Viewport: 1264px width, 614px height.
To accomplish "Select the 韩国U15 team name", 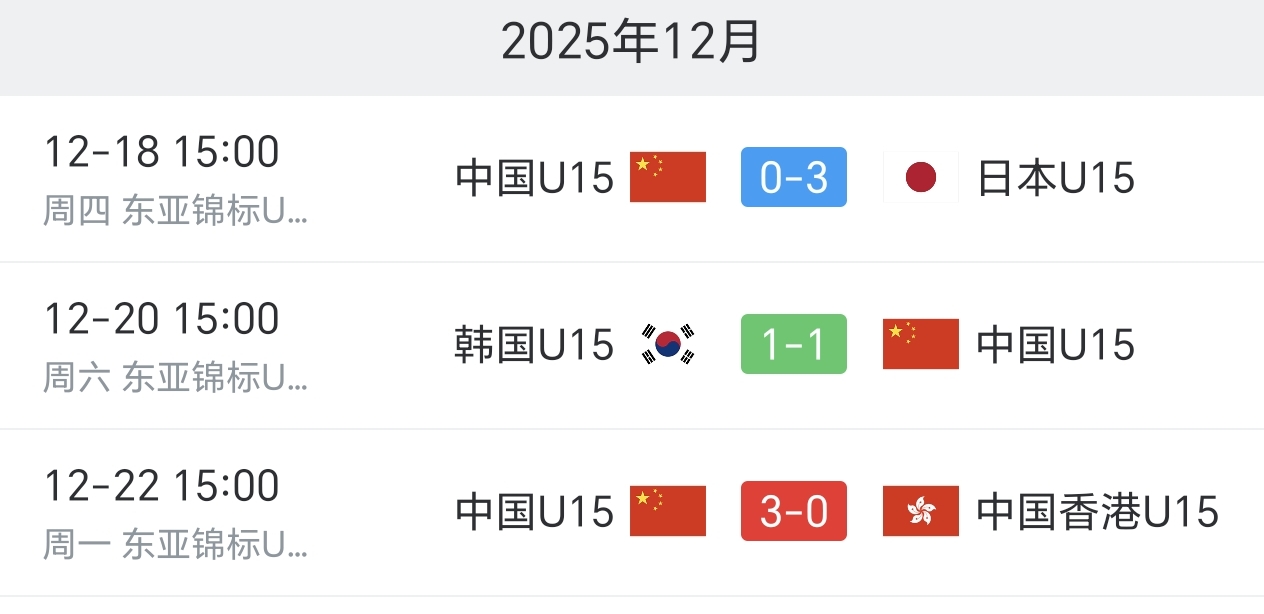I will 534,346.
